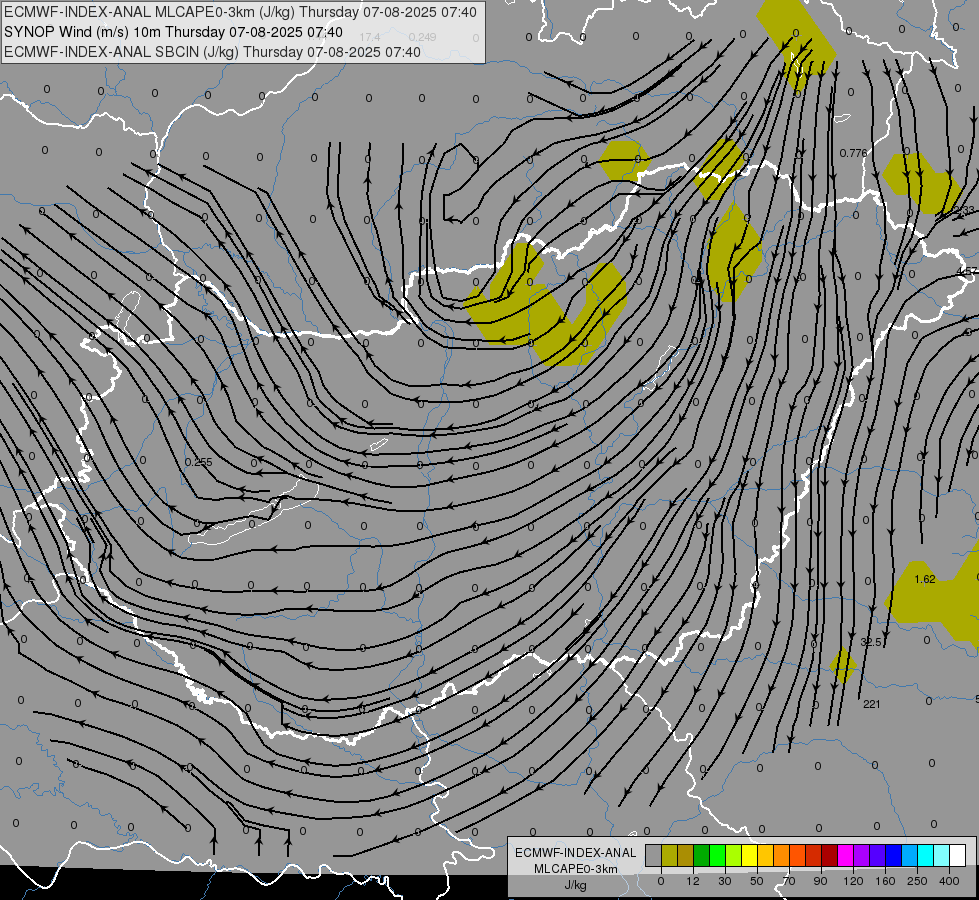Click the legend tick label 12
This screenshot has height=900, width=979.
(x=693, y=881)
